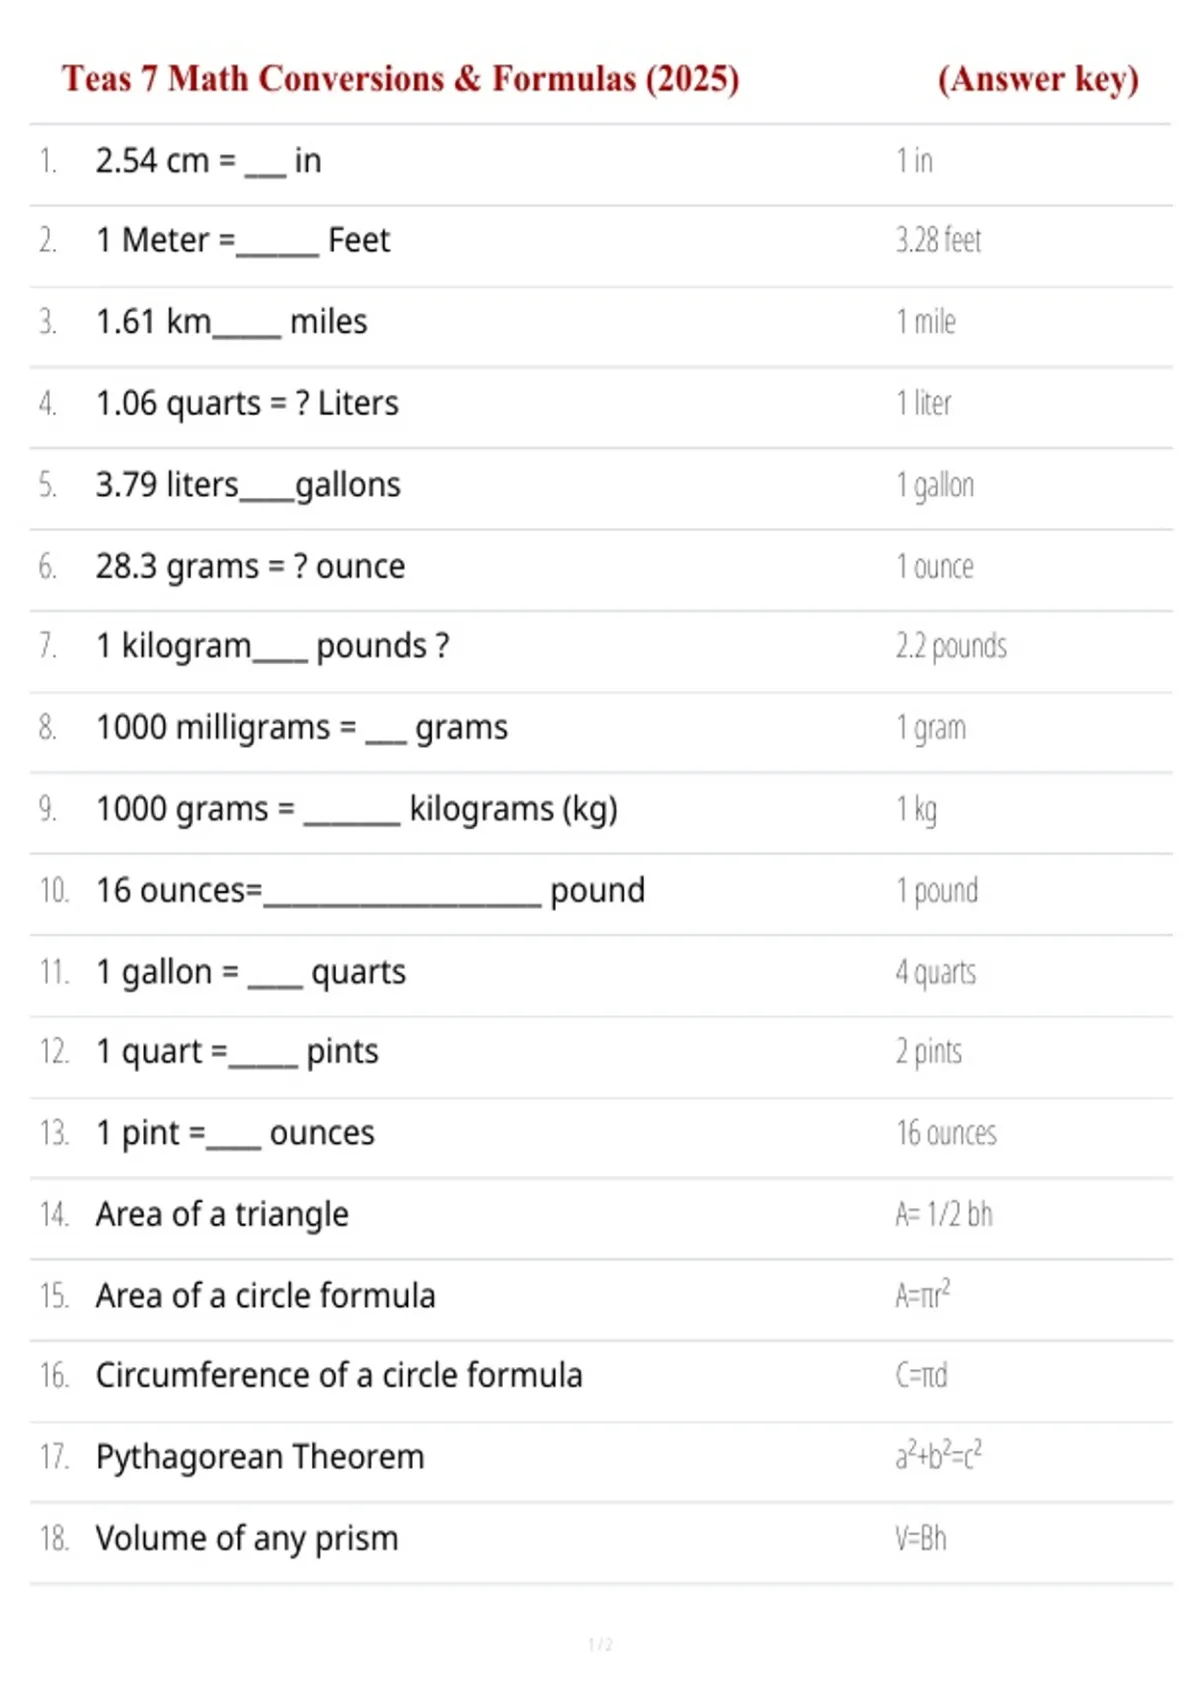Click the 1 liter answer
The height and width of the screenshot is (1700, 1200).
point(923,403)
